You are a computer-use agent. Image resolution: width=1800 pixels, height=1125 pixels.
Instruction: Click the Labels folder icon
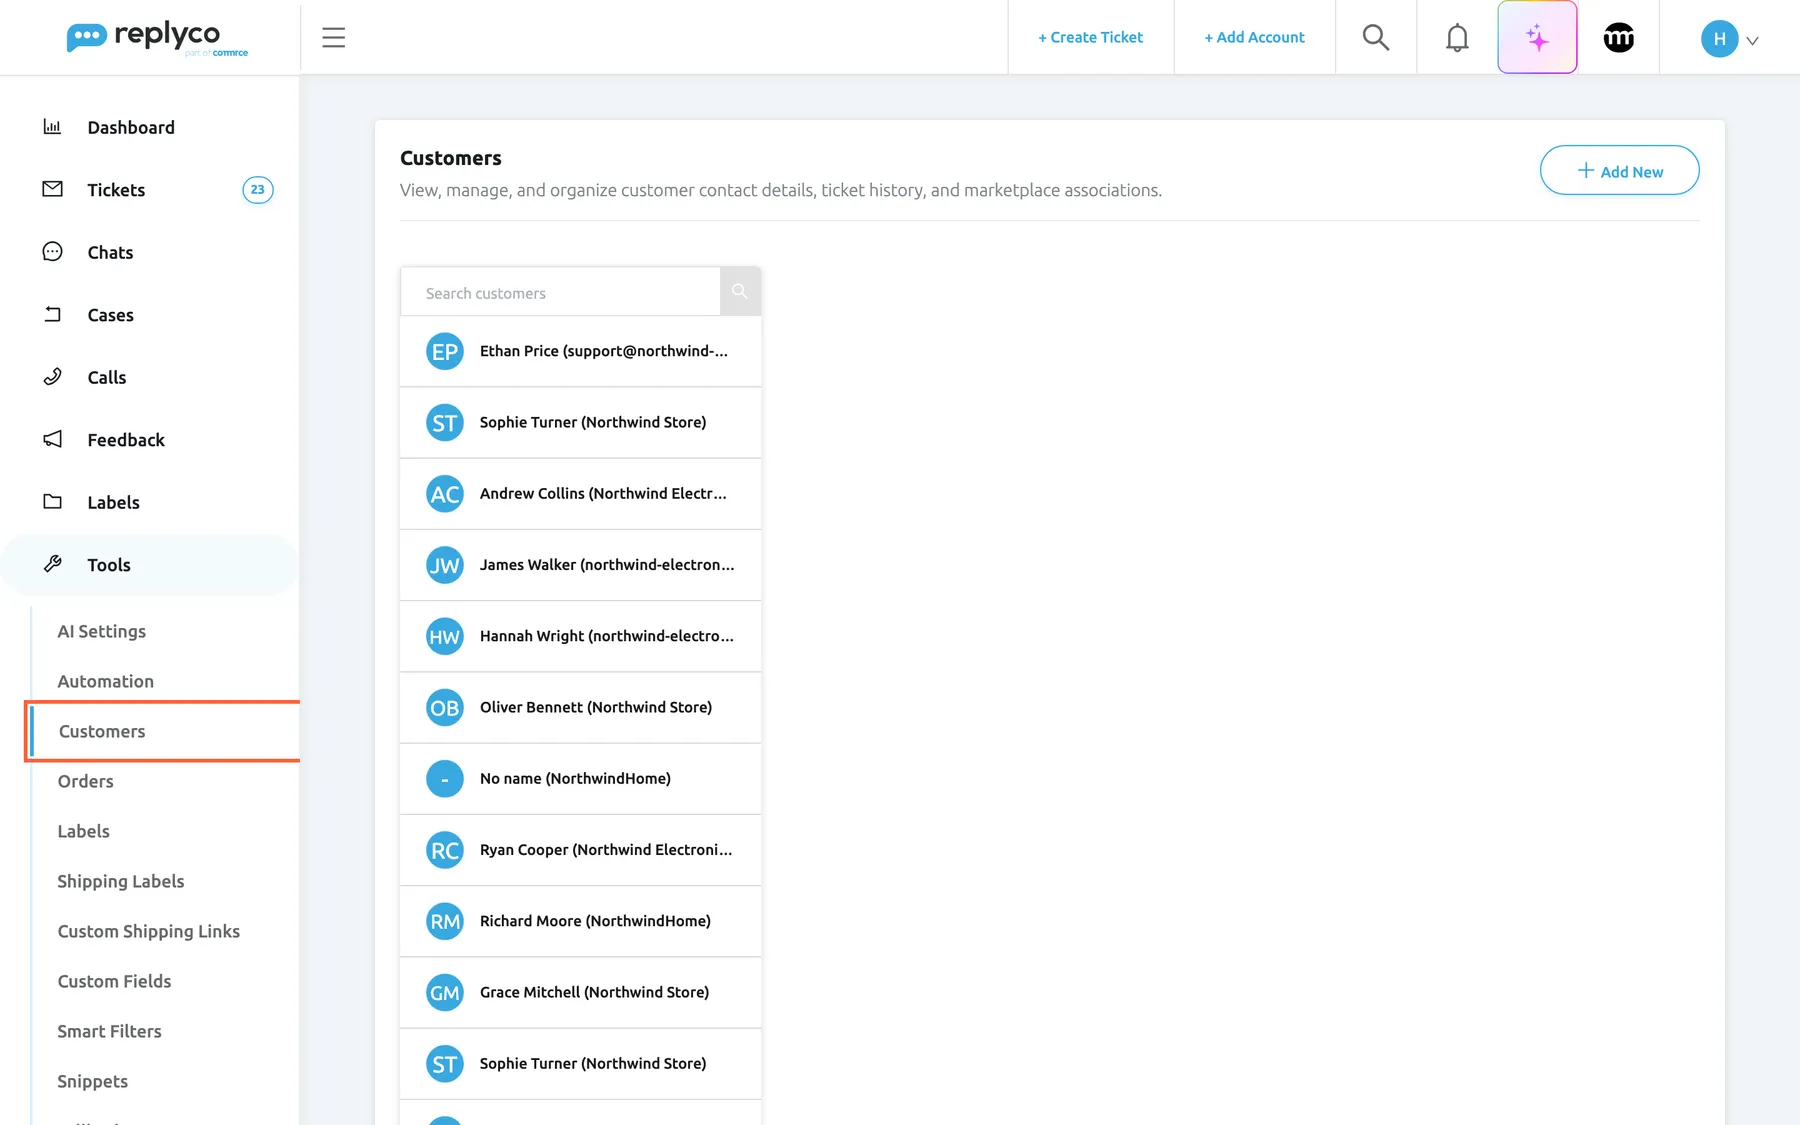[x=52, y=502]
